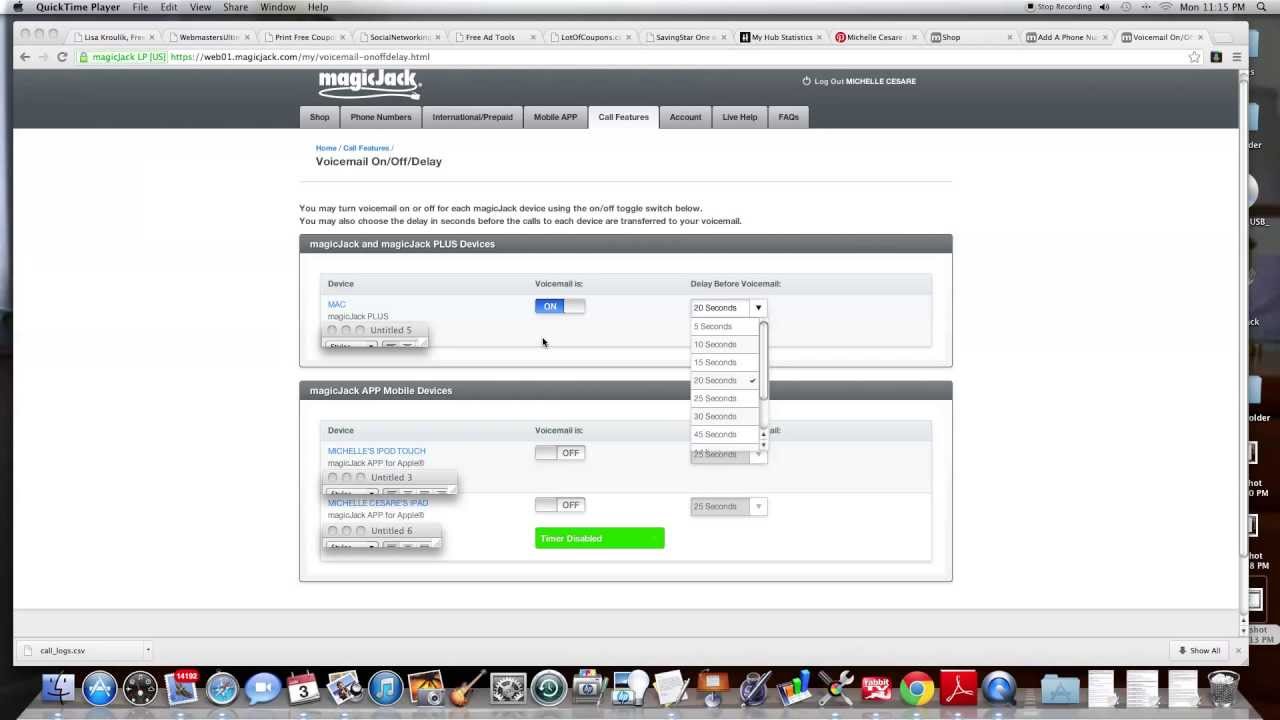Open the 20 Seconds delay dropdown
Image resolution: width=1280 pixels, height=720 pixels.
[728, 308]
